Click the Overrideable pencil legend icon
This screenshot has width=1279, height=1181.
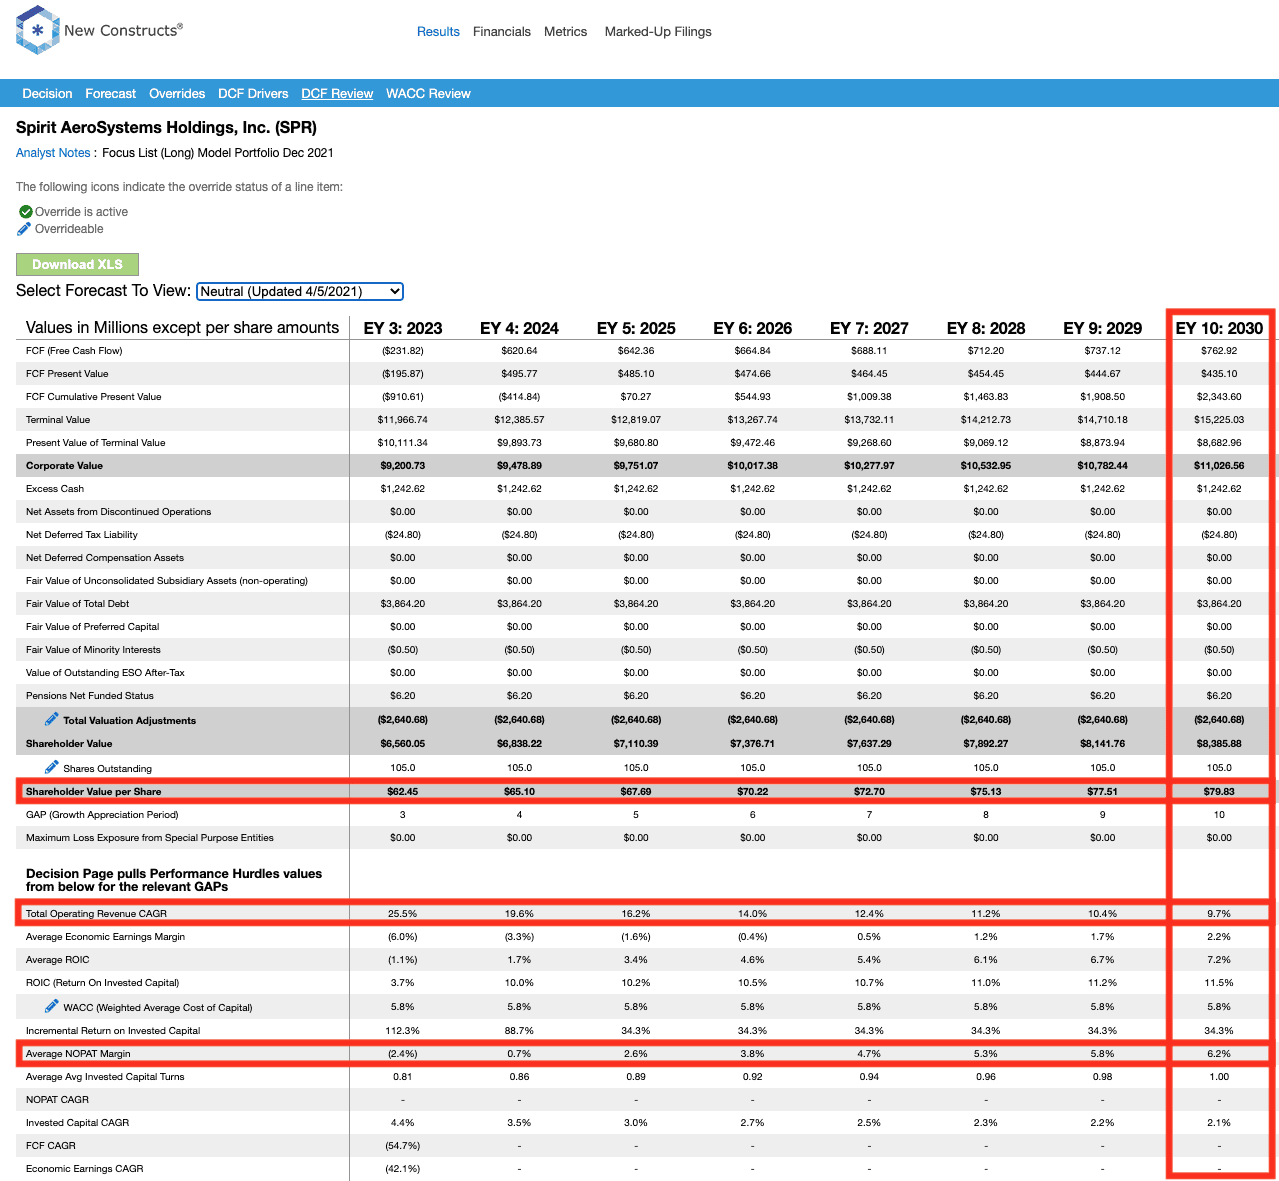click(x=25, y=229)
